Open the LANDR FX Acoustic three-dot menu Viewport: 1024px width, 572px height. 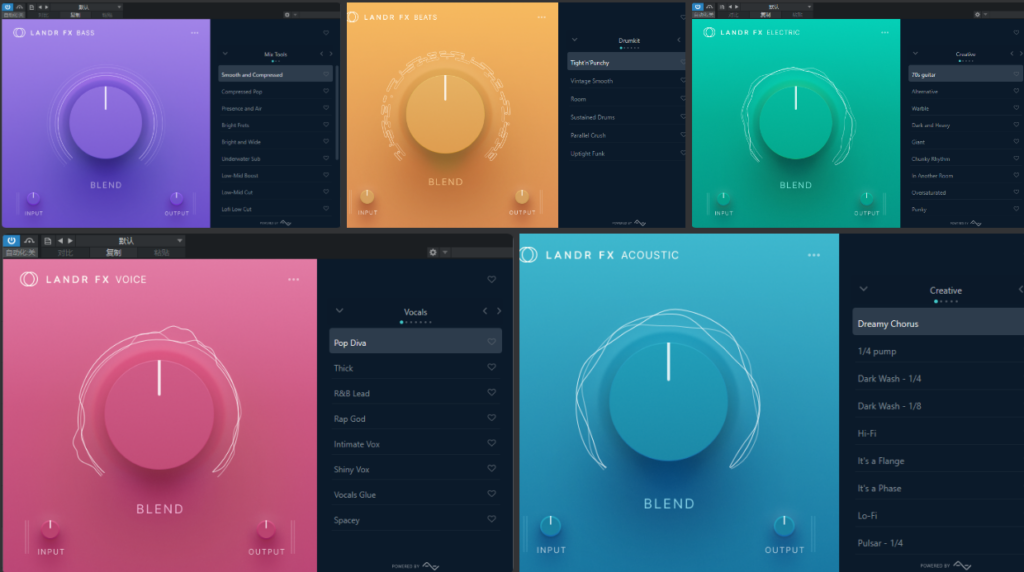814,255
